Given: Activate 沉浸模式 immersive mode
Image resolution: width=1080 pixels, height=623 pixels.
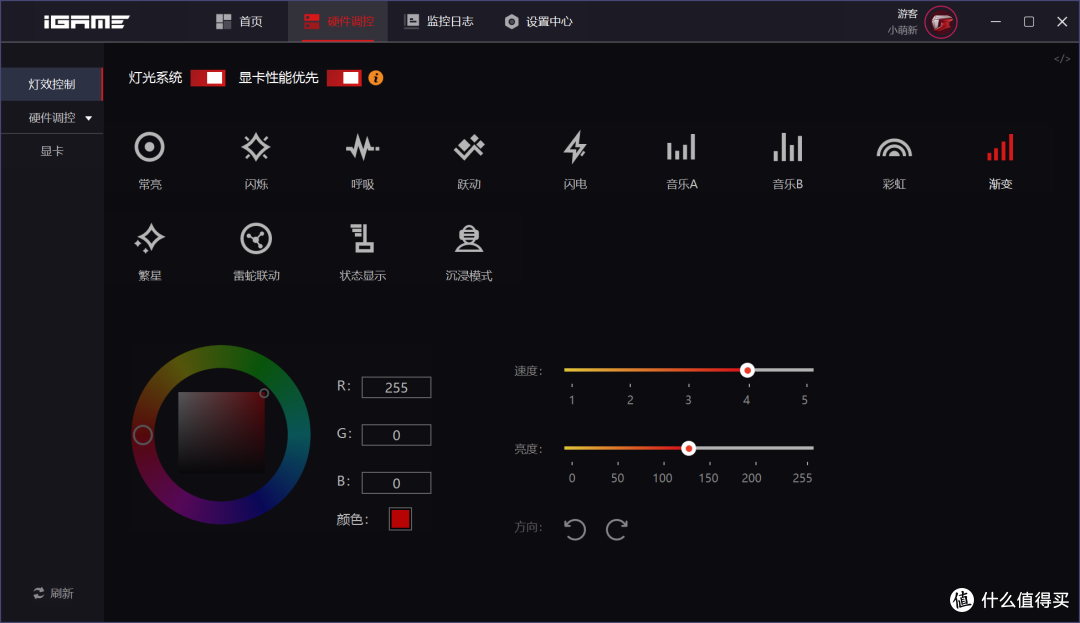Looking at the screenshot, I should click(468, 252).
